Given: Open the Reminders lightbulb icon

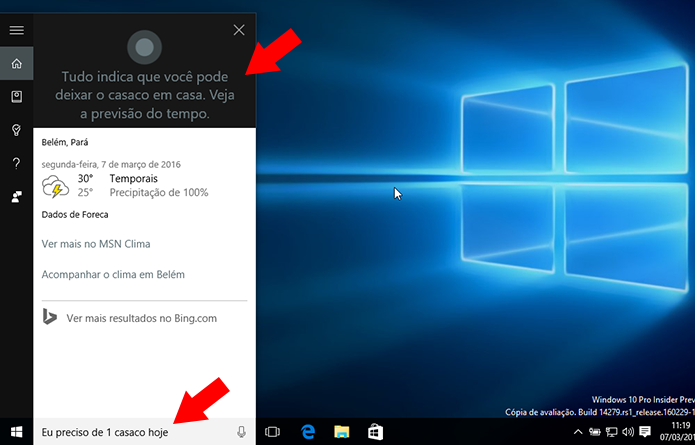Looking at the screenshot, I should (x=16, y=130).
